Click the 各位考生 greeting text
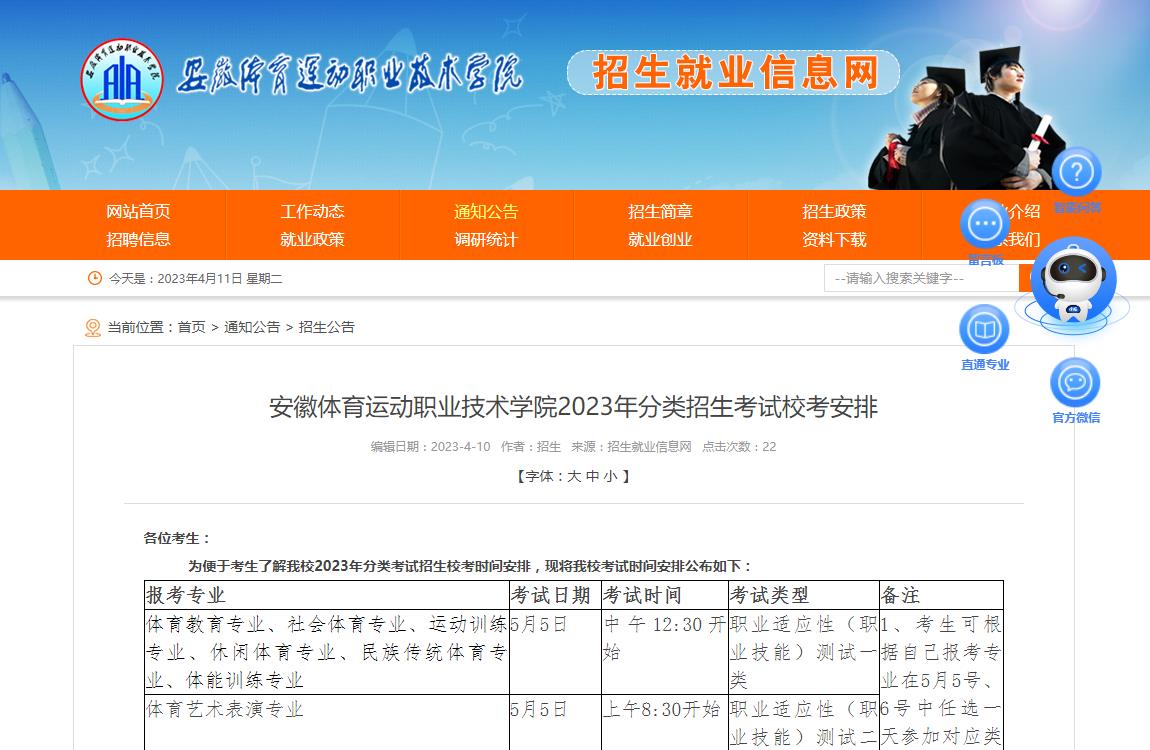 (x=177, y=538)
